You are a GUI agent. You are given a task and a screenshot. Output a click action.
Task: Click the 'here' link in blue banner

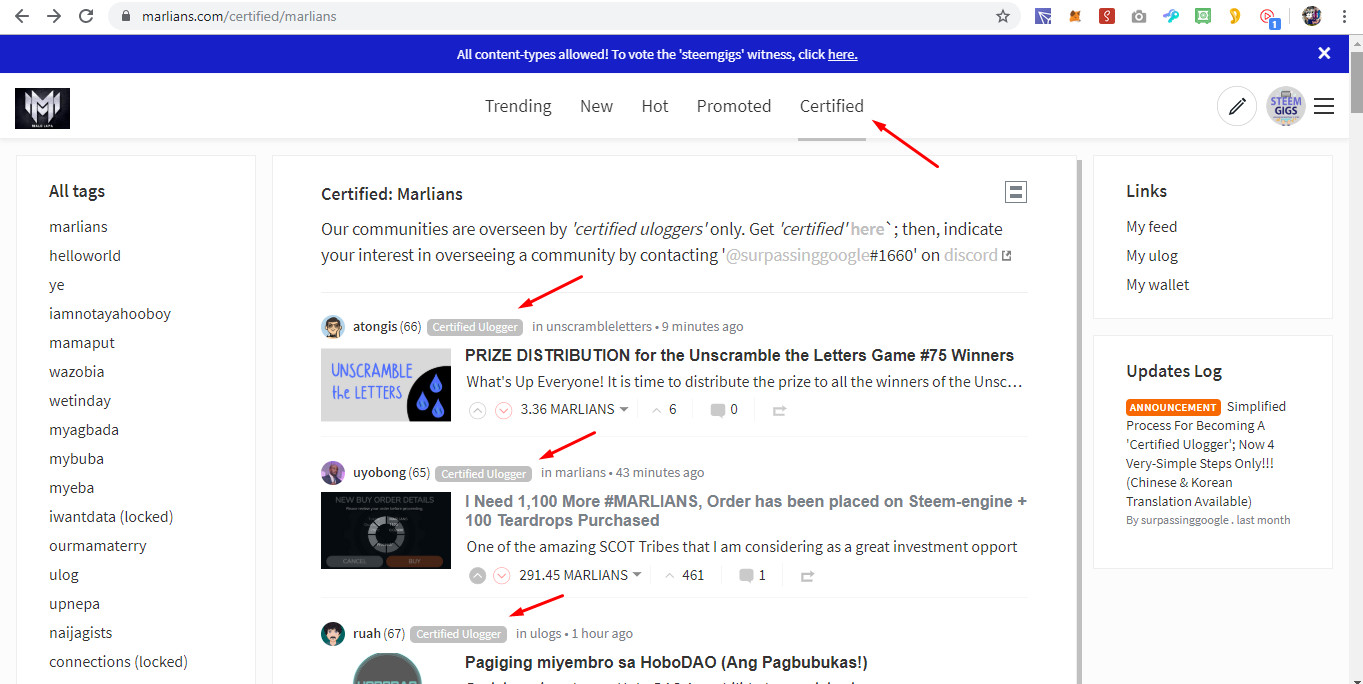point(842,54)
